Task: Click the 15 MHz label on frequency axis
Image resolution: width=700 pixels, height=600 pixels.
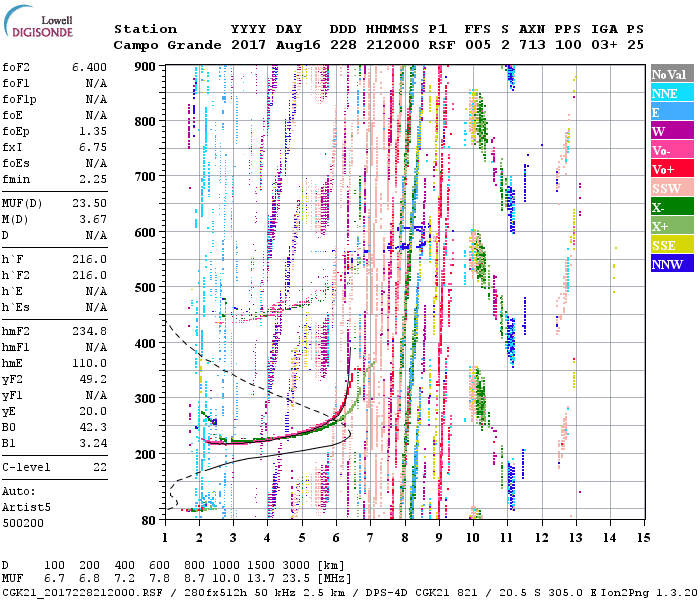Action: (642, 538)
